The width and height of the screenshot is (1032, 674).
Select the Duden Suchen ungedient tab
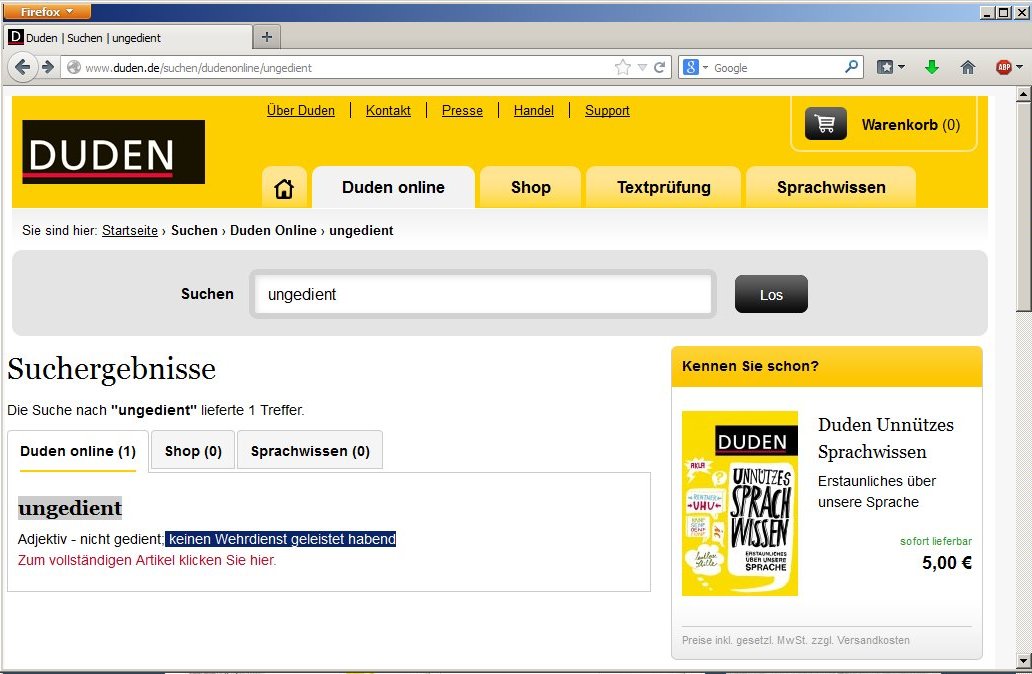tap(128, 38)
